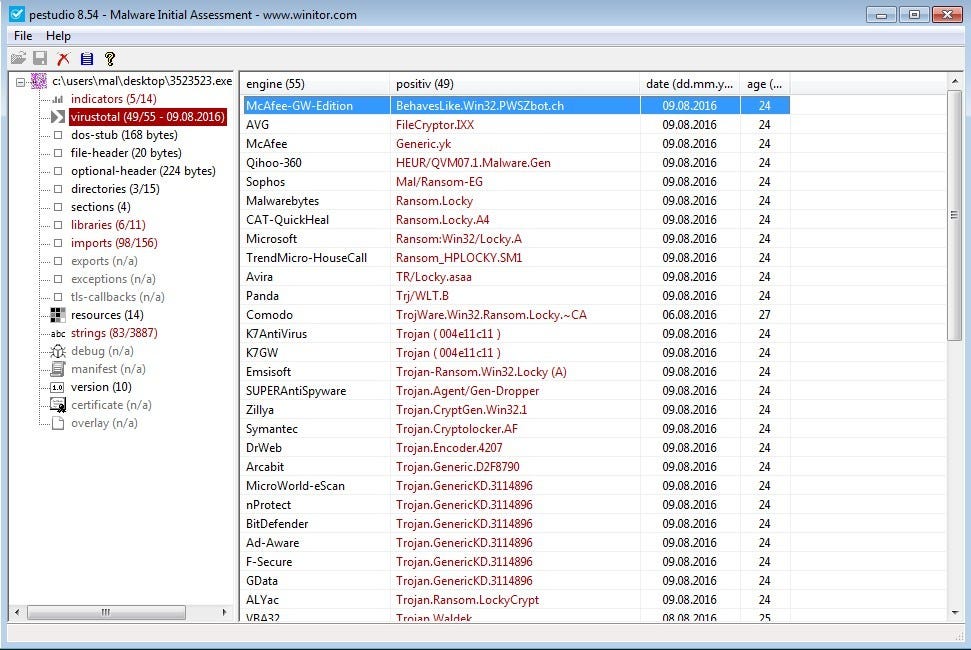Click the tls-callbacks checkbox
The image size is (971, 650).
pyautogui.click(x=58, y=297)
